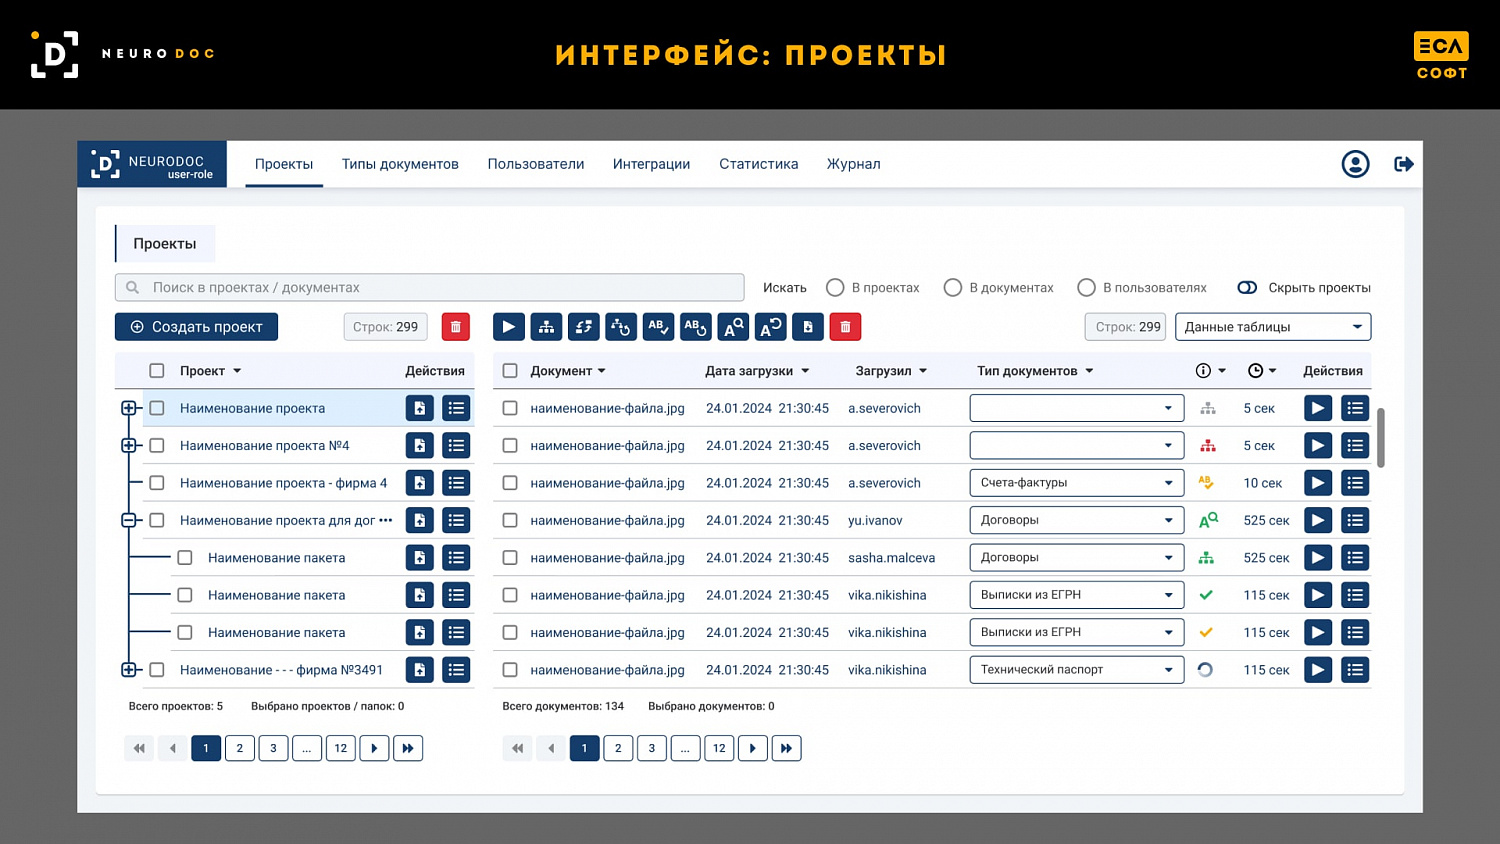The height and width of the screenshot is (844, 1500).
Task: Click red trash icon in documents toolbar
Action: point(845,327)
